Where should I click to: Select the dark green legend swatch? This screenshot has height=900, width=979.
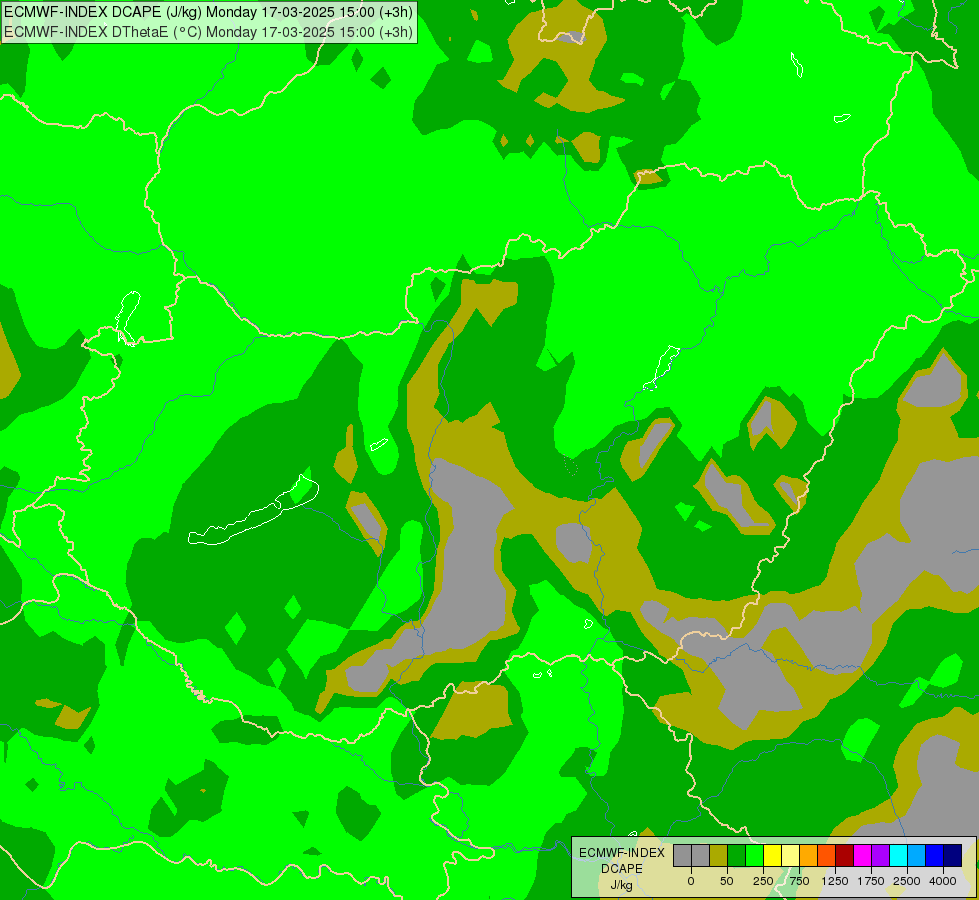point(737,855)
